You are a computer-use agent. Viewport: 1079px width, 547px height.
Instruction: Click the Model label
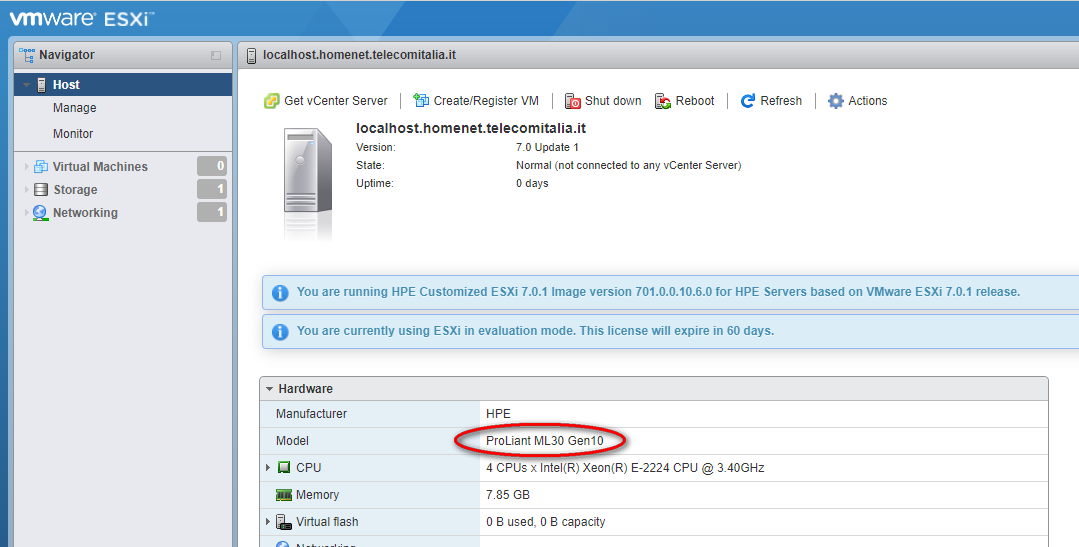coord(292,440)
